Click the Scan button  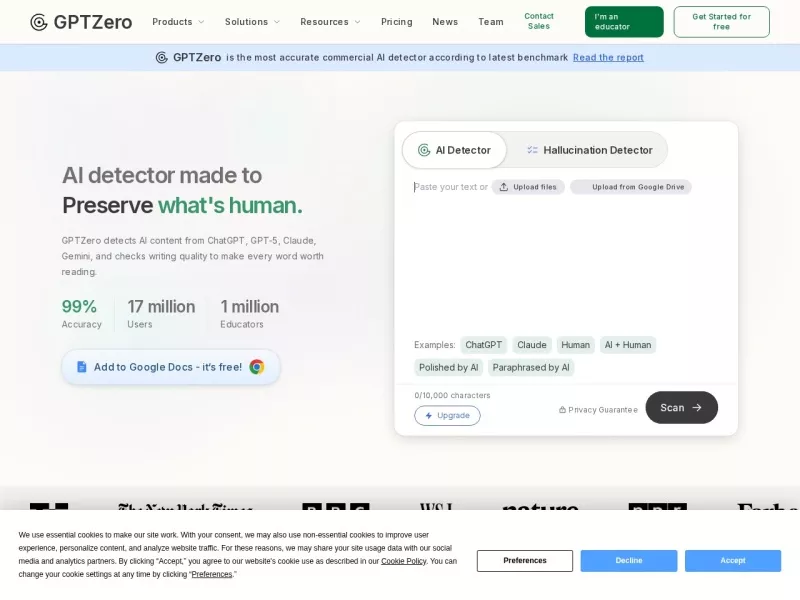682,408
